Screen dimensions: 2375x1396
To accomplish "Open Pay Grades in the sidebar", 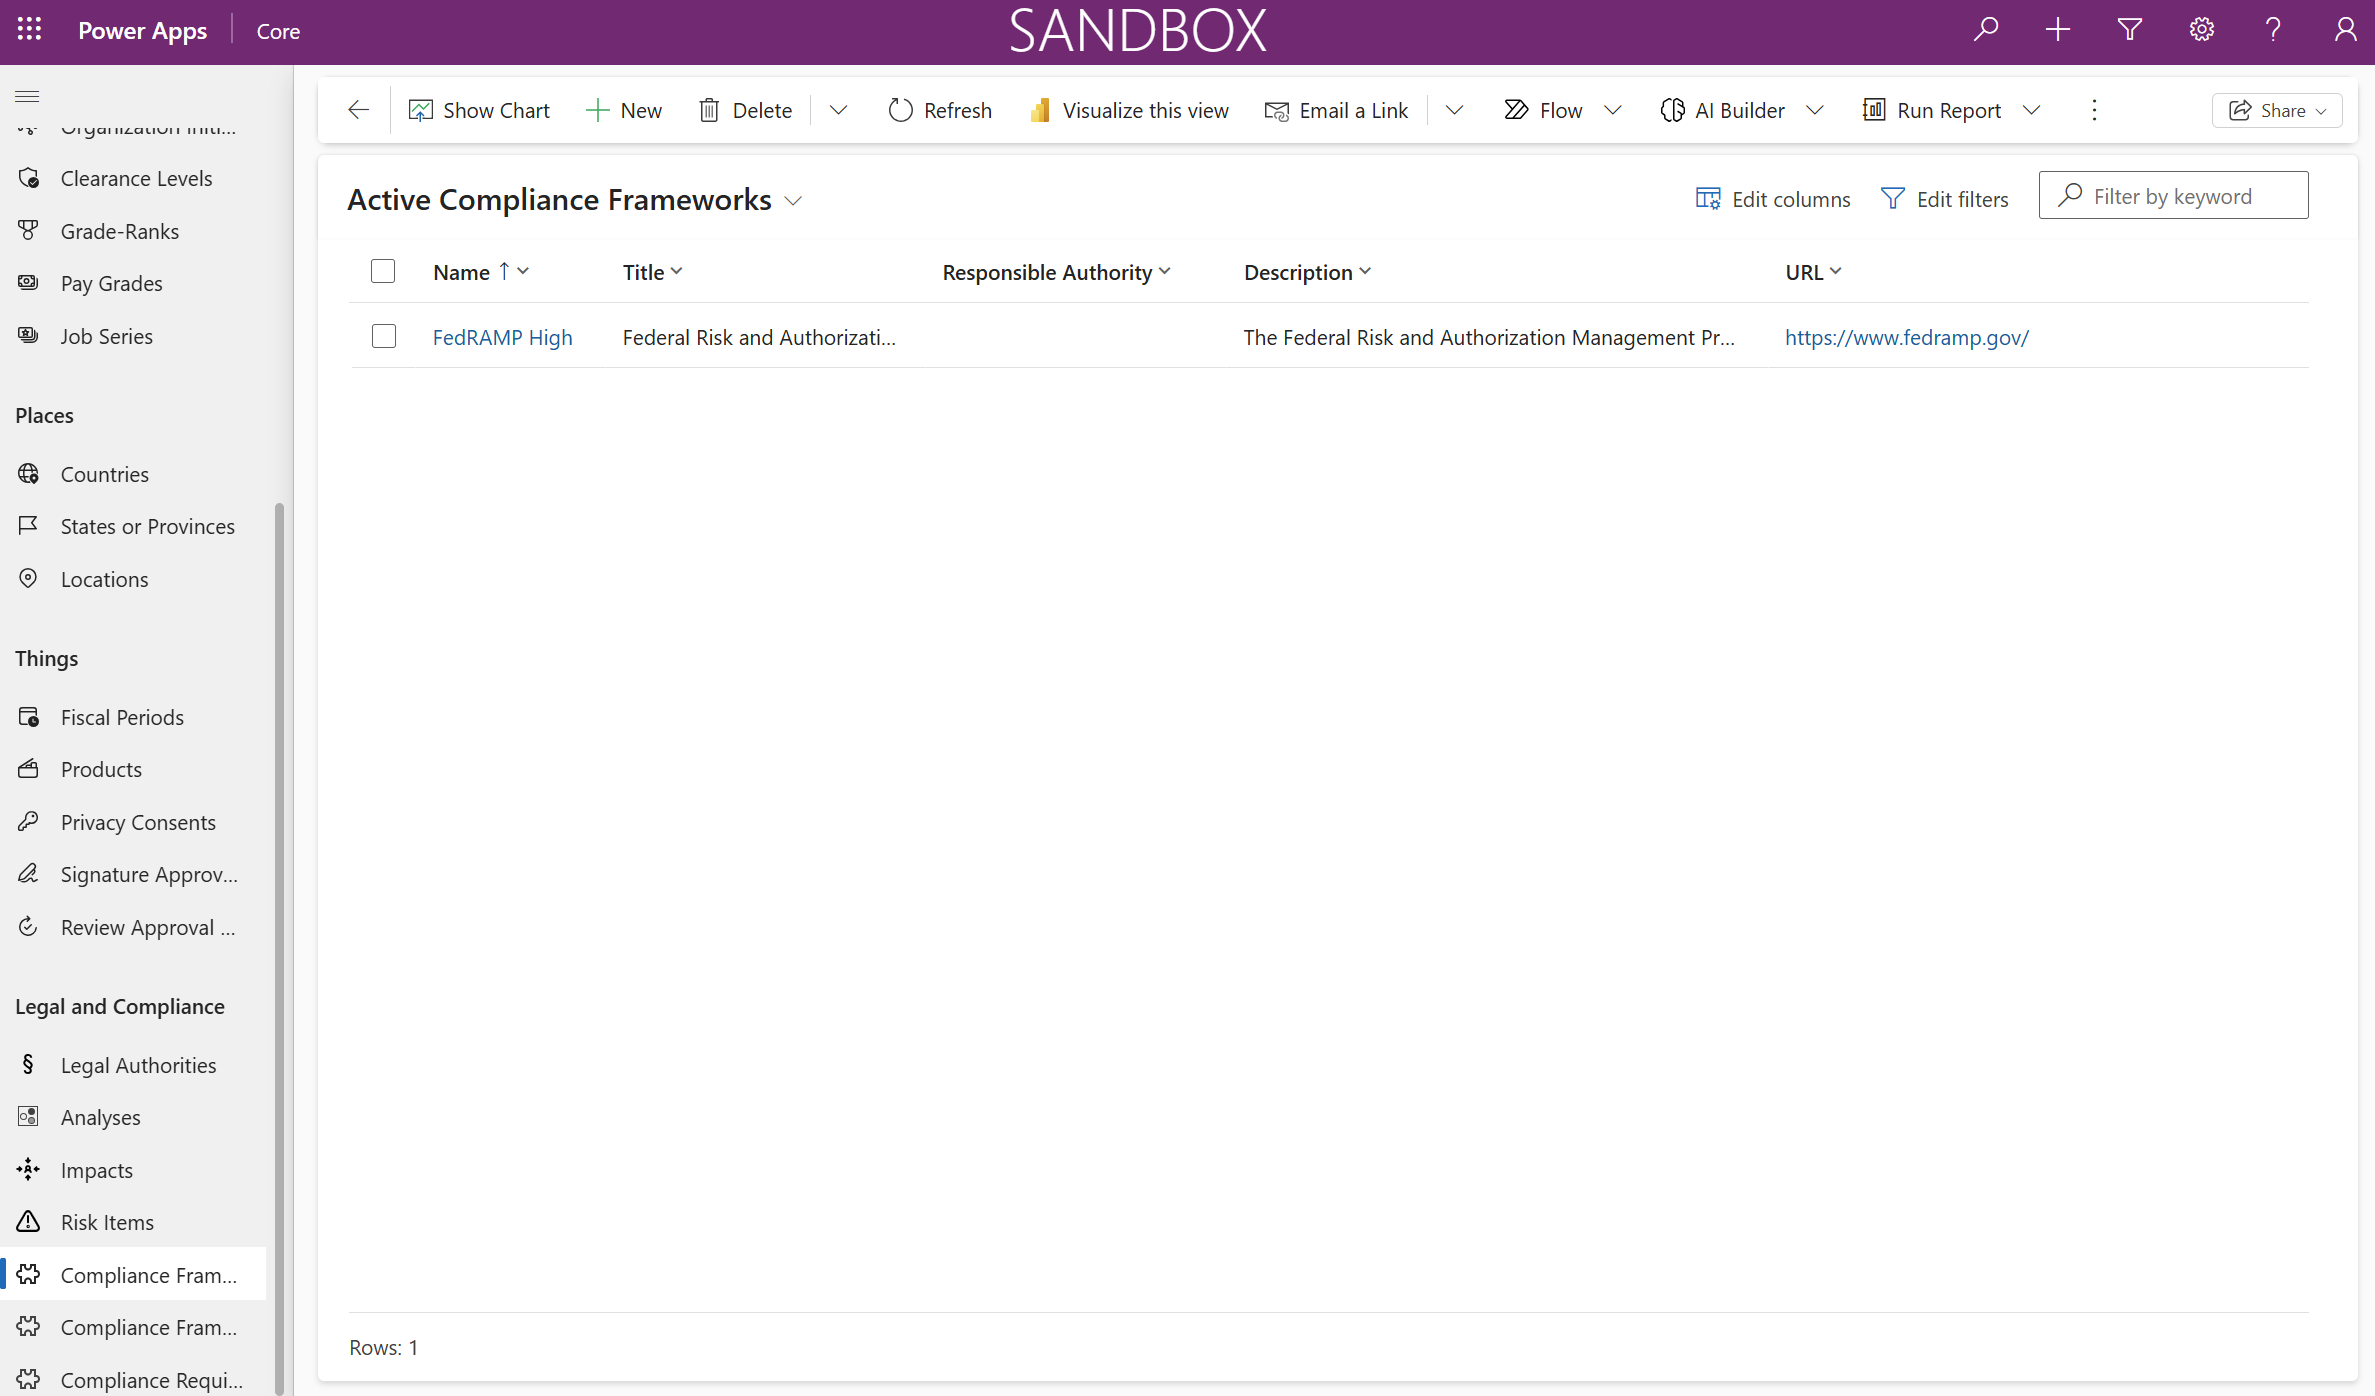I will click(x=134, y=283).
